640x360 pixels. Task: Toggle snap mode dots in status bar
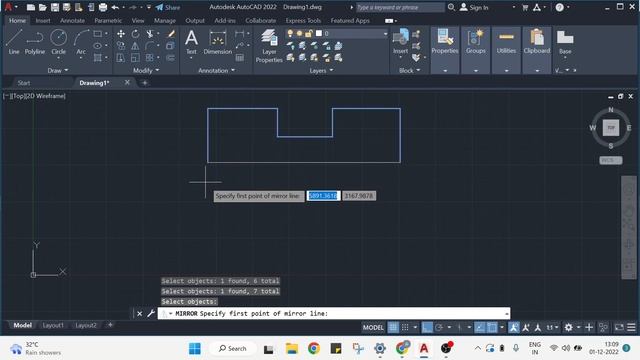[405, 327]
